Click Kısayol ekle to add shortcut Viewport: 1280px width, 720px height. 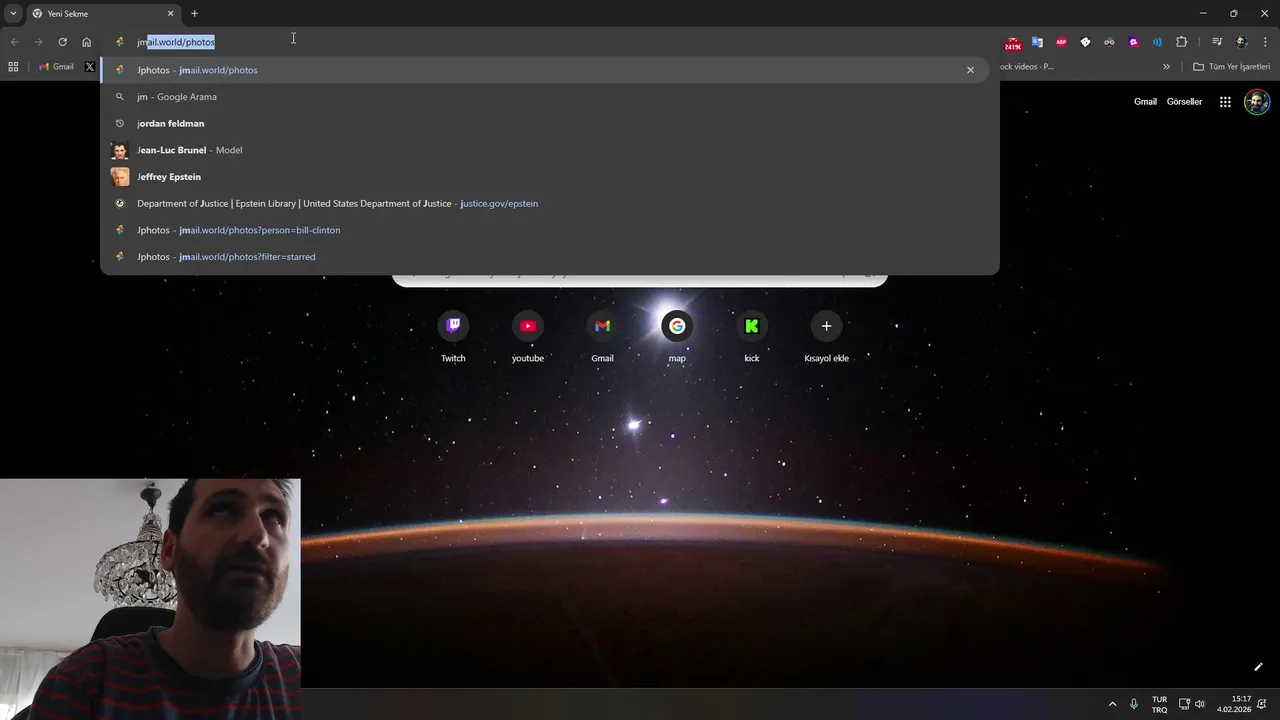point(826,337)
